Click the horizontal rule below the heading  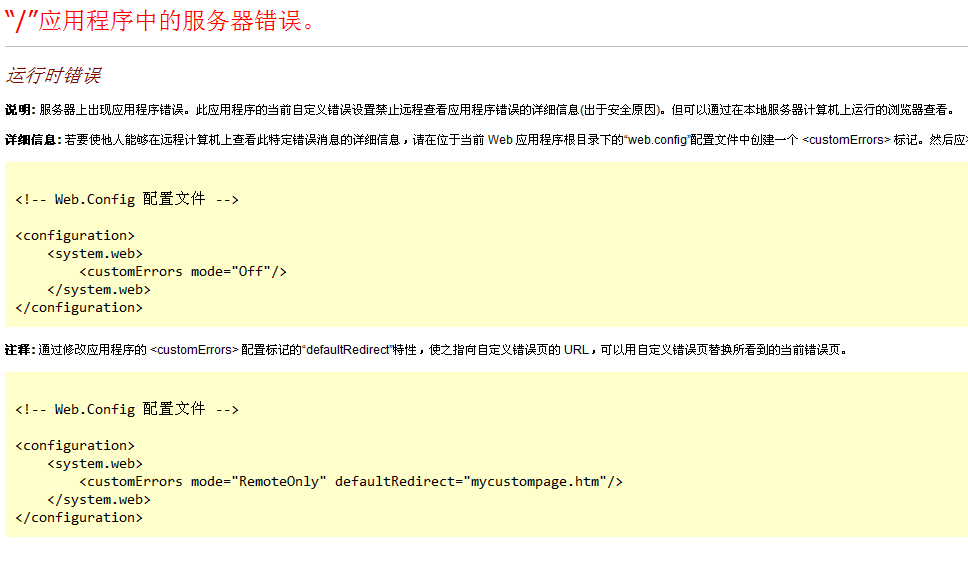coord(484,46)
